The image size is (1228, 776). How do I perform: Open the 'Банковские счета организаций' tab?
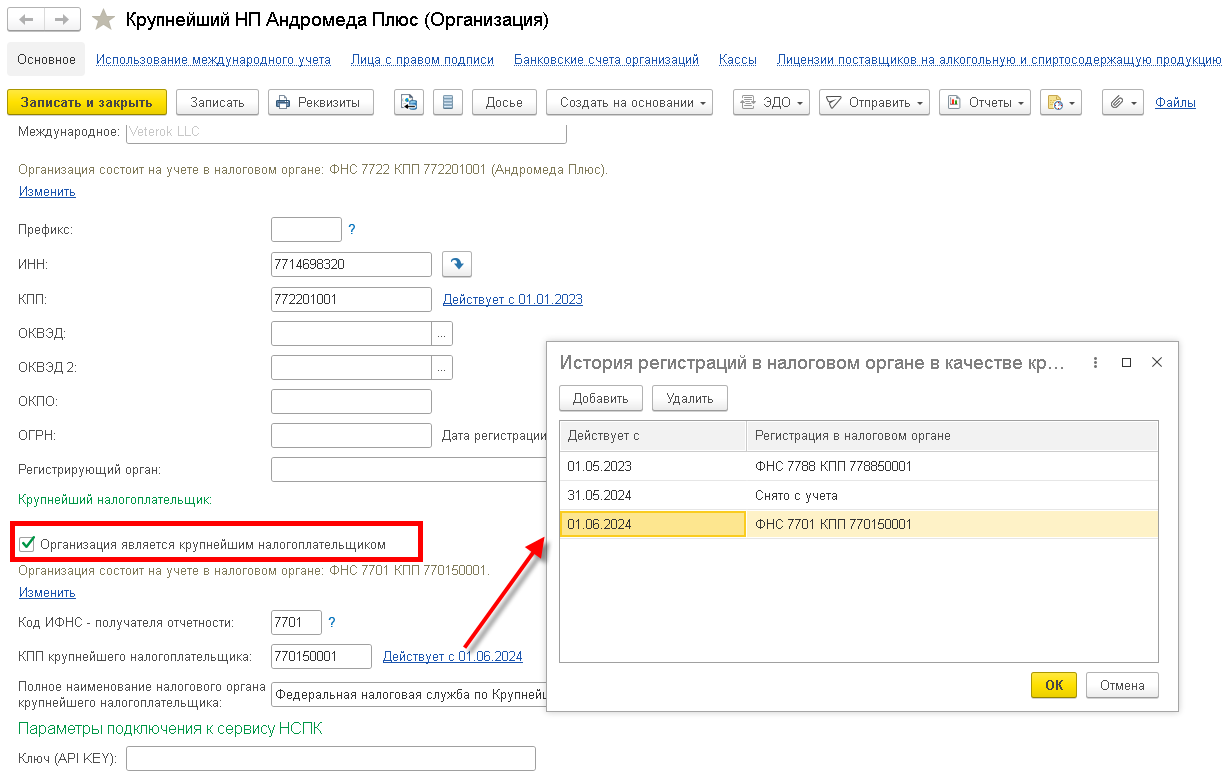(606, 60)
